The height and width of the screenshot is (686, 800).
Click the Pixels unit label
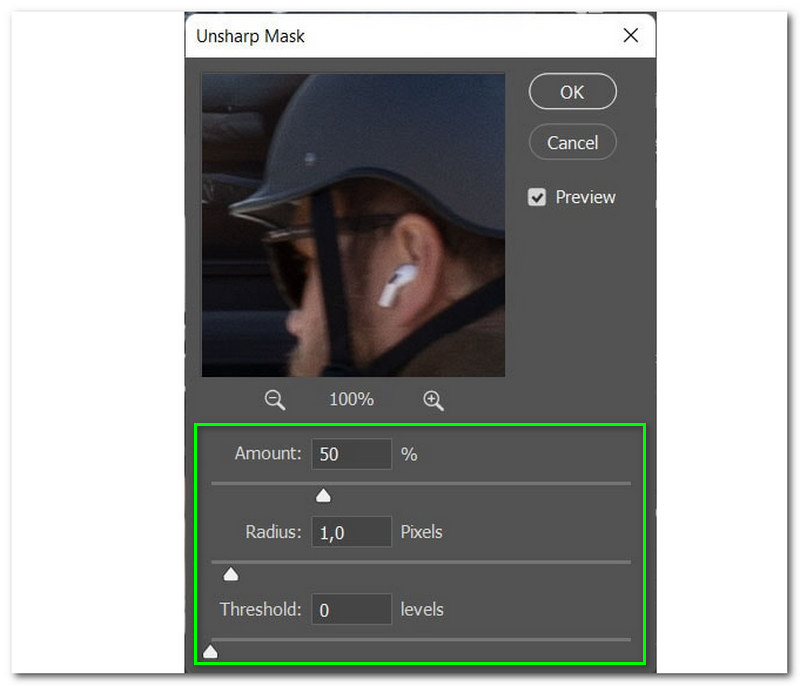421,532
